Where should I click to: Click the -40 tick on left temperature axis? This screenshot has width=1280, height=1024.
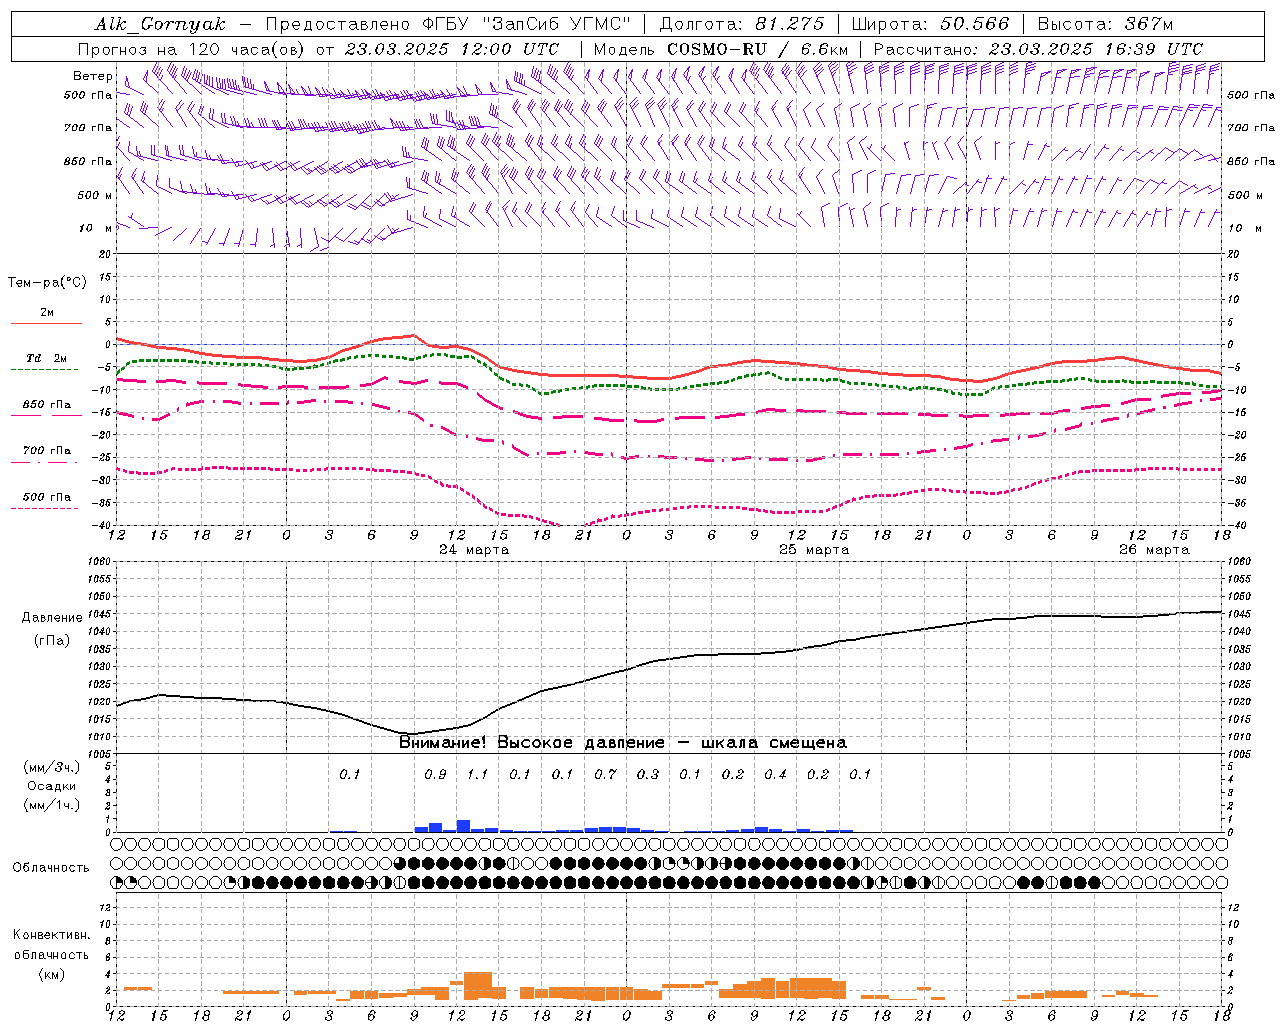point(103,526)
